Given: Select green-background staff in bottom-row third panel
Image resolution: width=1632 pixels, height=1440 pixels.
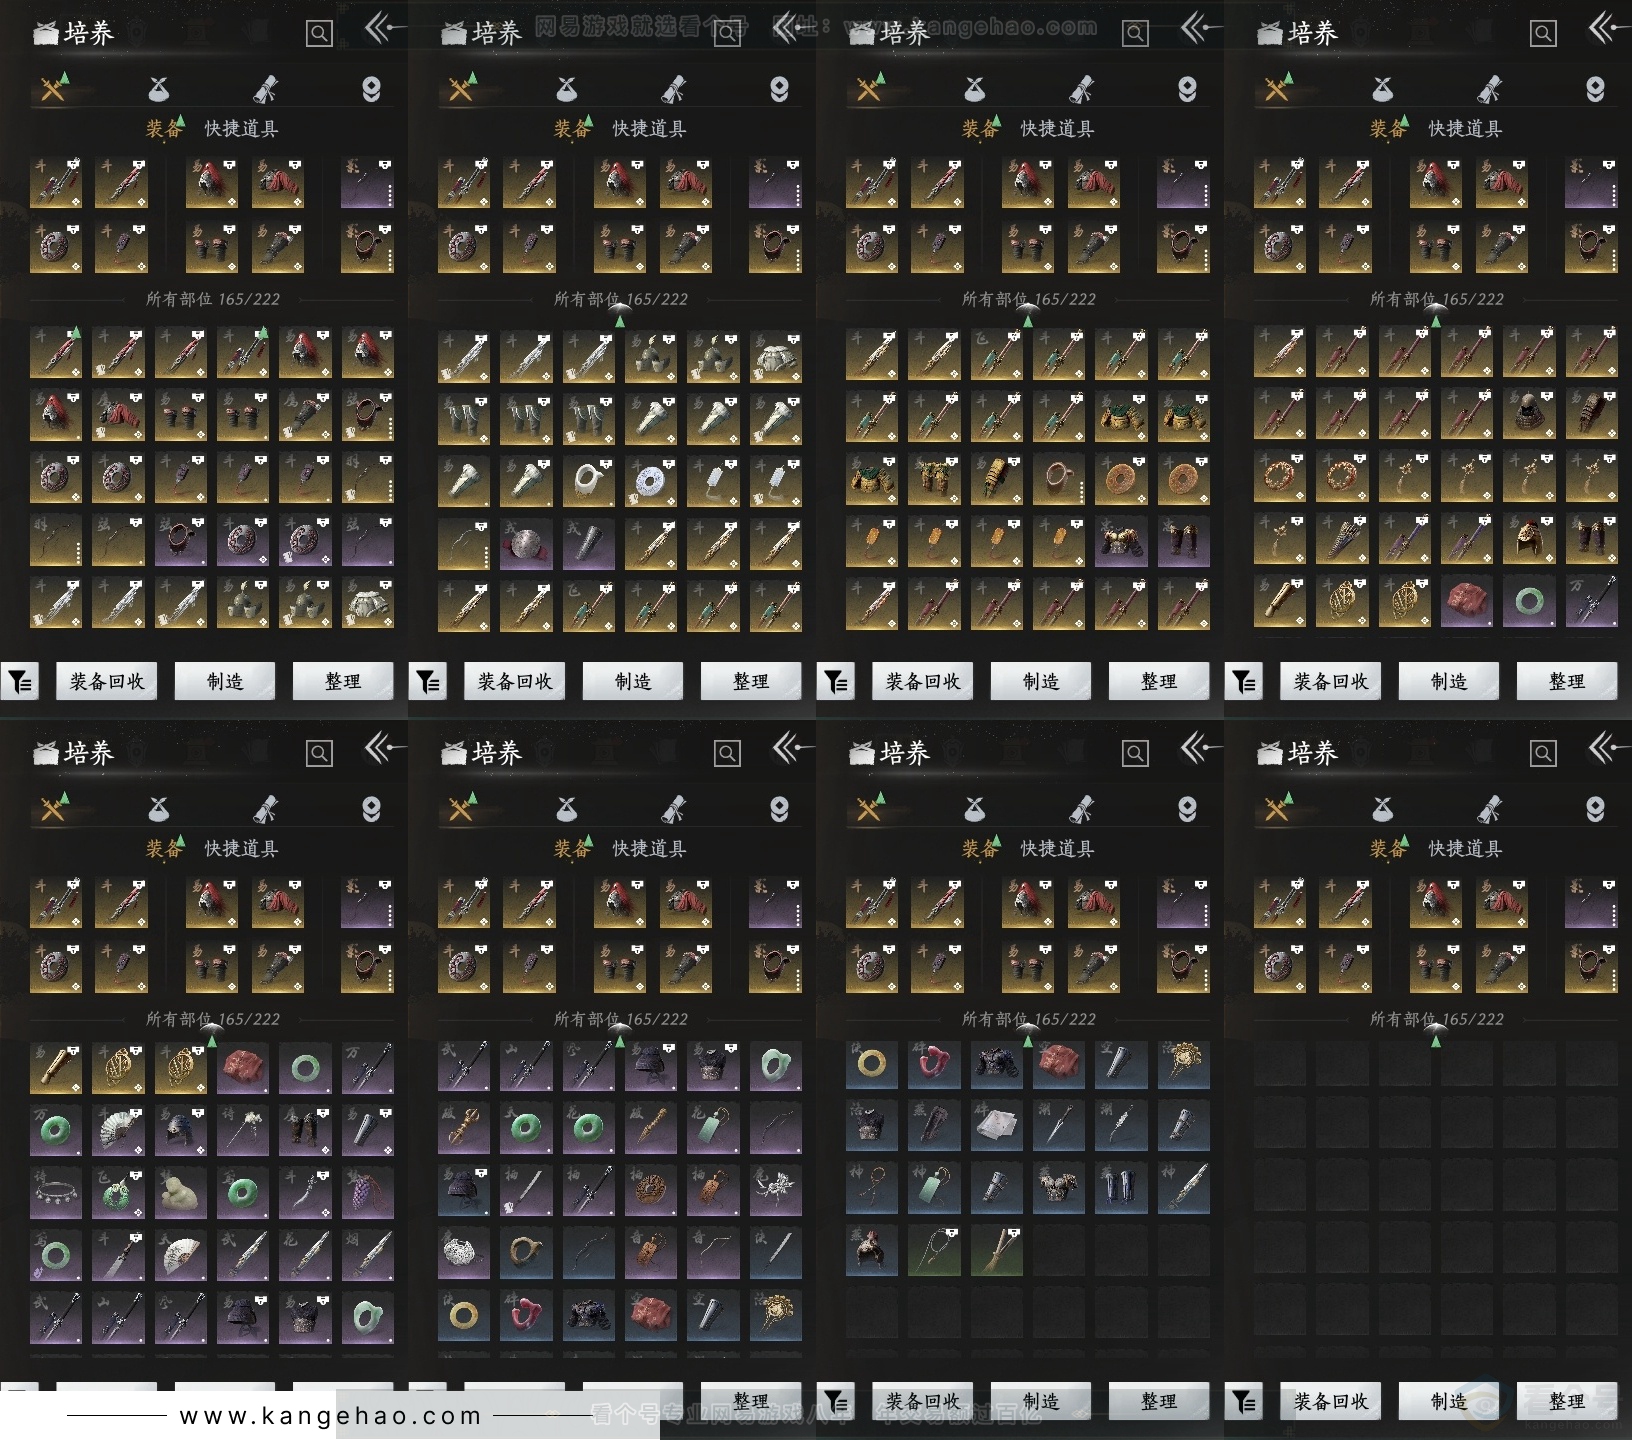Looking at the screenshot, I should click(996, 1251).
